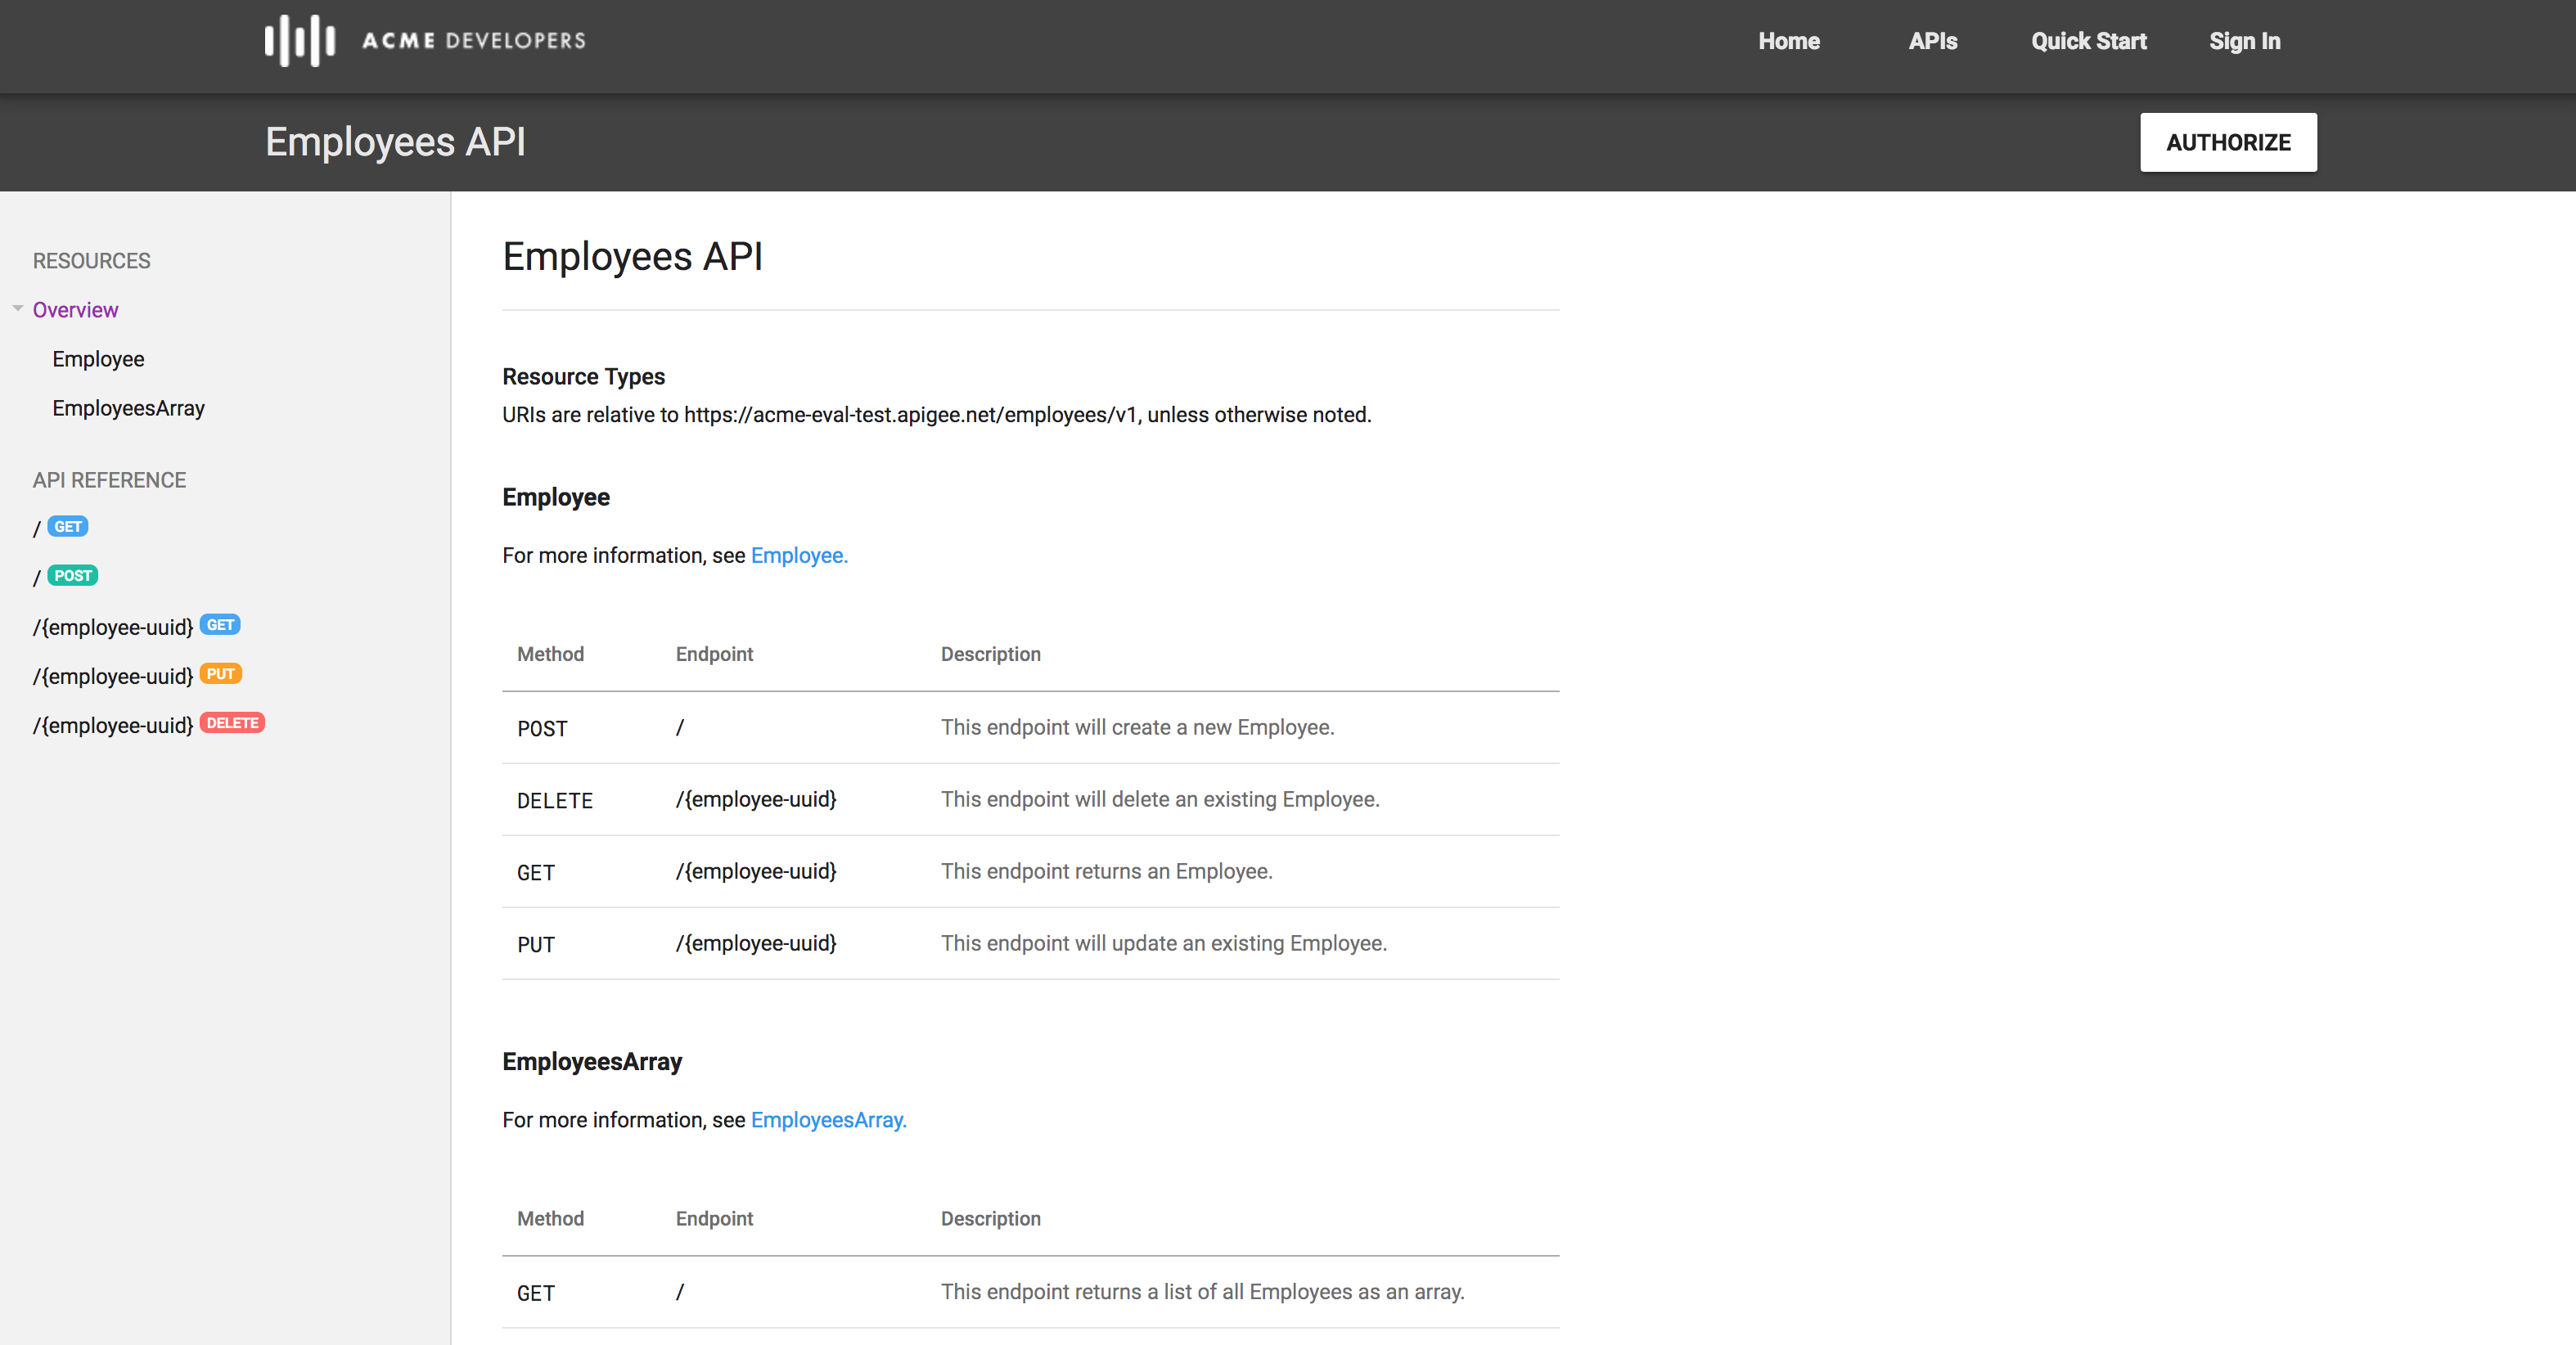Open EmployeesArray in the Resources sidebar

128,408
